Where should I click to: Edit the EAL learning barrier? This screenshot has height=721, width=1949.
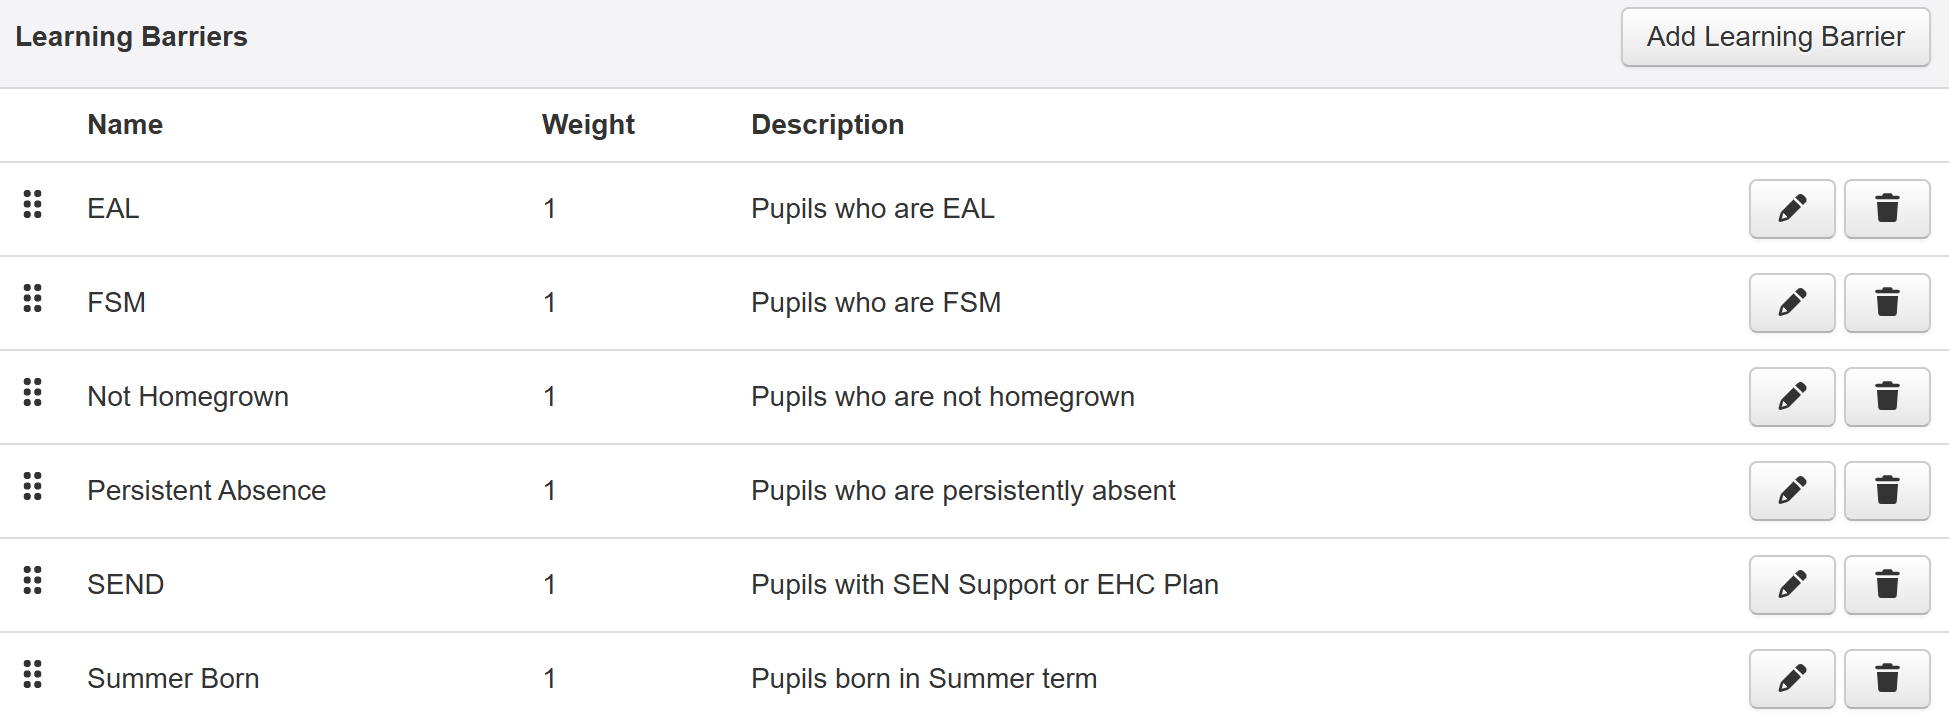[1792, 209]
